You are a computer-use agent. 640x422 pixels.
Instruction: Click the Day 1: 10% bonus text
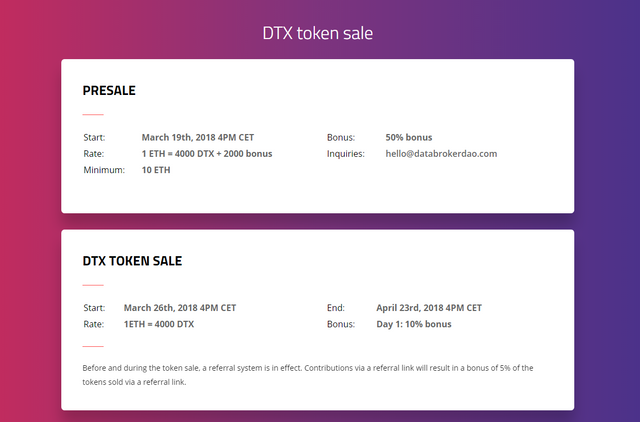(x=414, y=324)
